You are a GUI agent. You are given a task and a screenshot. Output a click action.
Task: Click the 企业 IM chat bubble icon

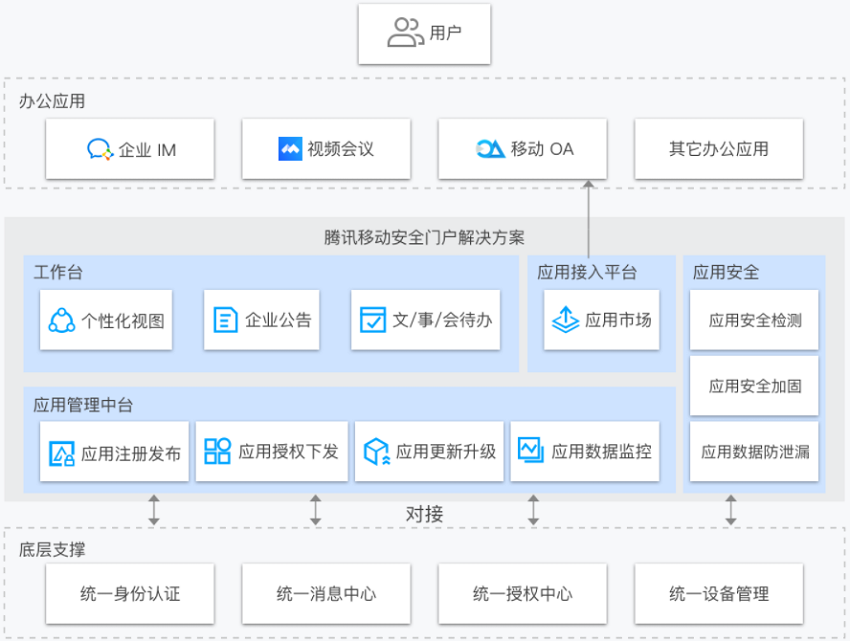tap(100, 149)
